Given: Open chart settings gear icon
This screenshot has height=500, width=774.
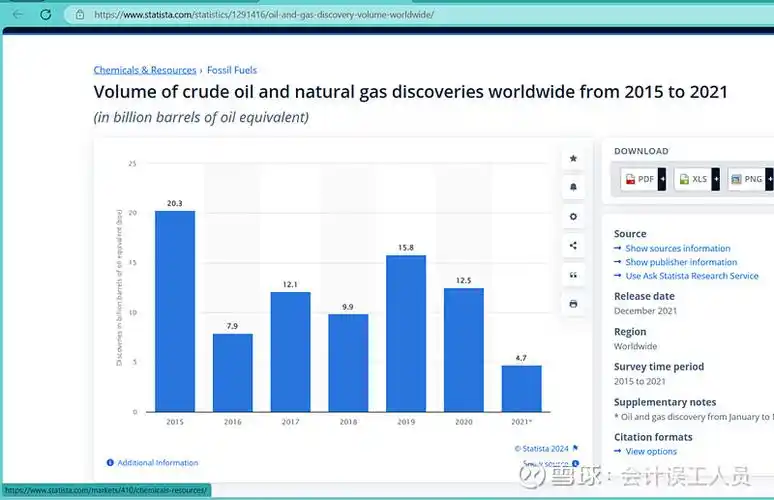Looking at the screenshot, I should [x=573, y=216].
